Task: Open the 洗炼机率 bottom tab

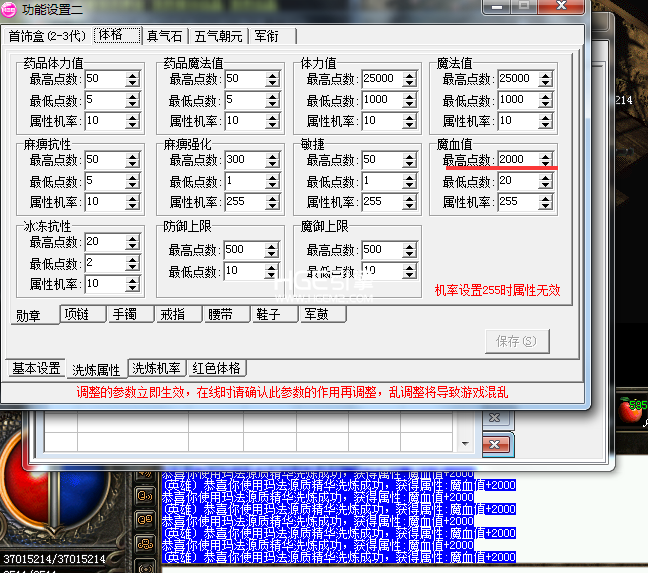Action: point(157,369)
